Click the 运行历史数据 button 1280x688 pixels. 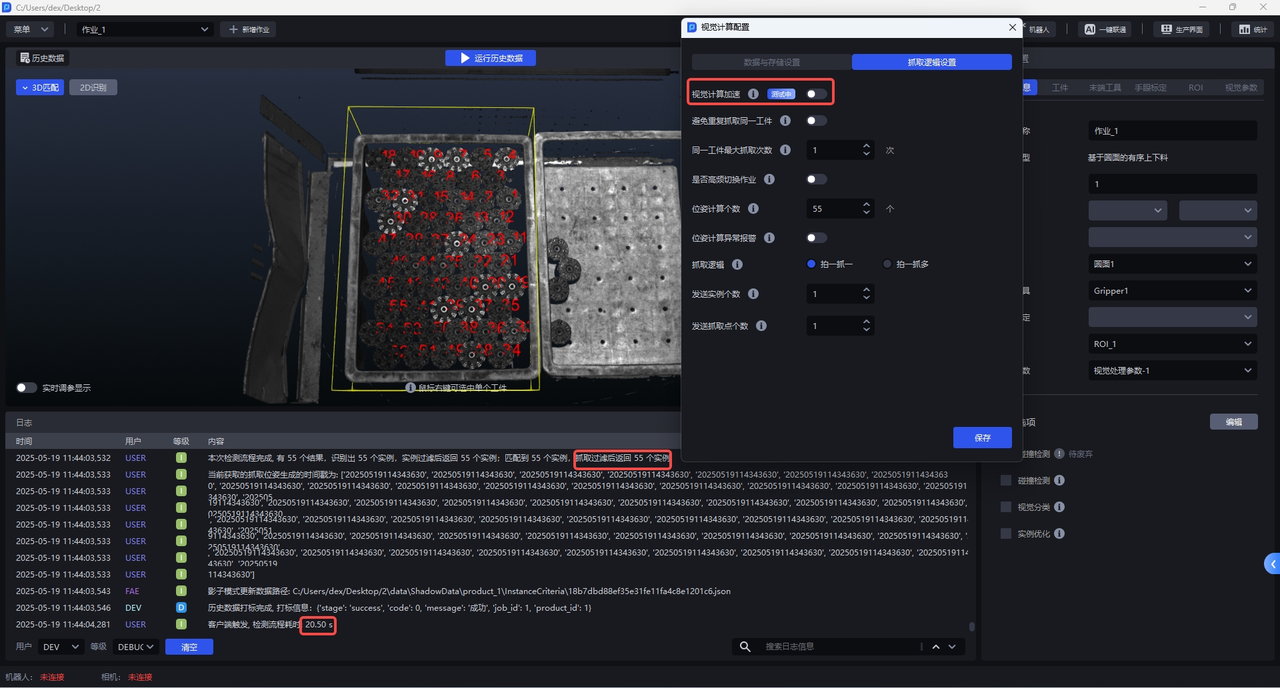(x=490, y=58)
